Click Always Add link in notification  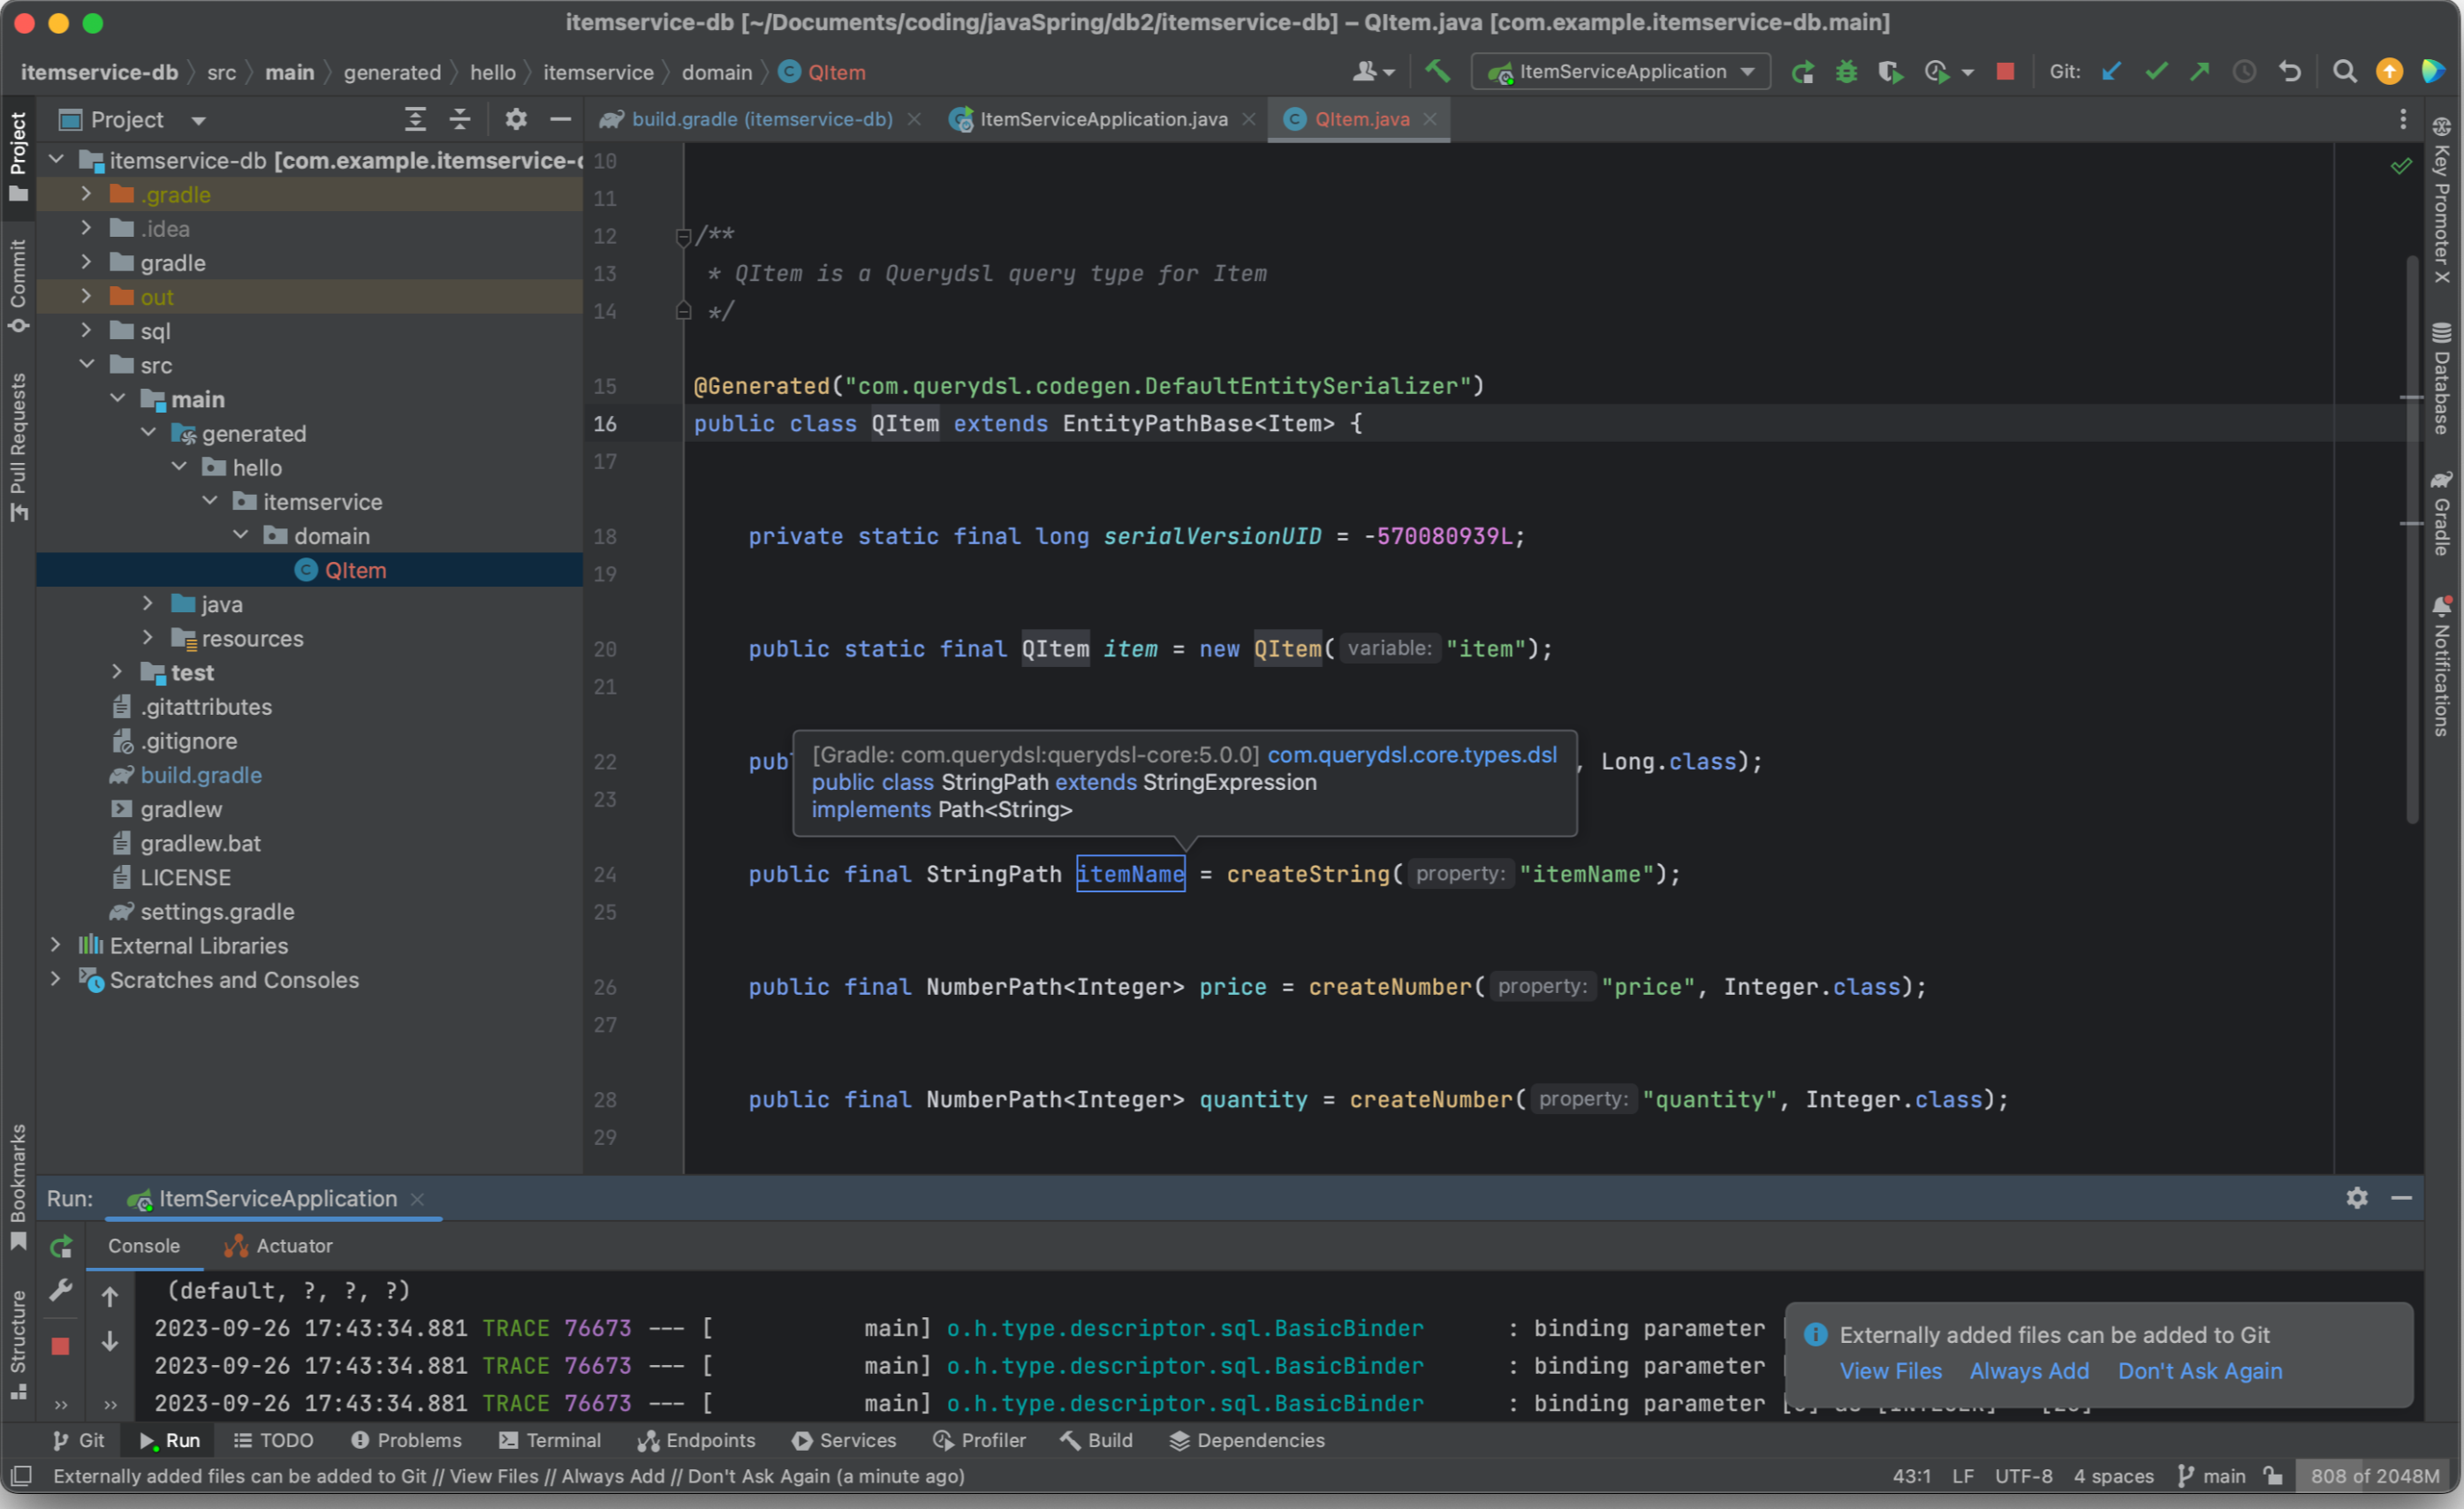point(2028,1371)
